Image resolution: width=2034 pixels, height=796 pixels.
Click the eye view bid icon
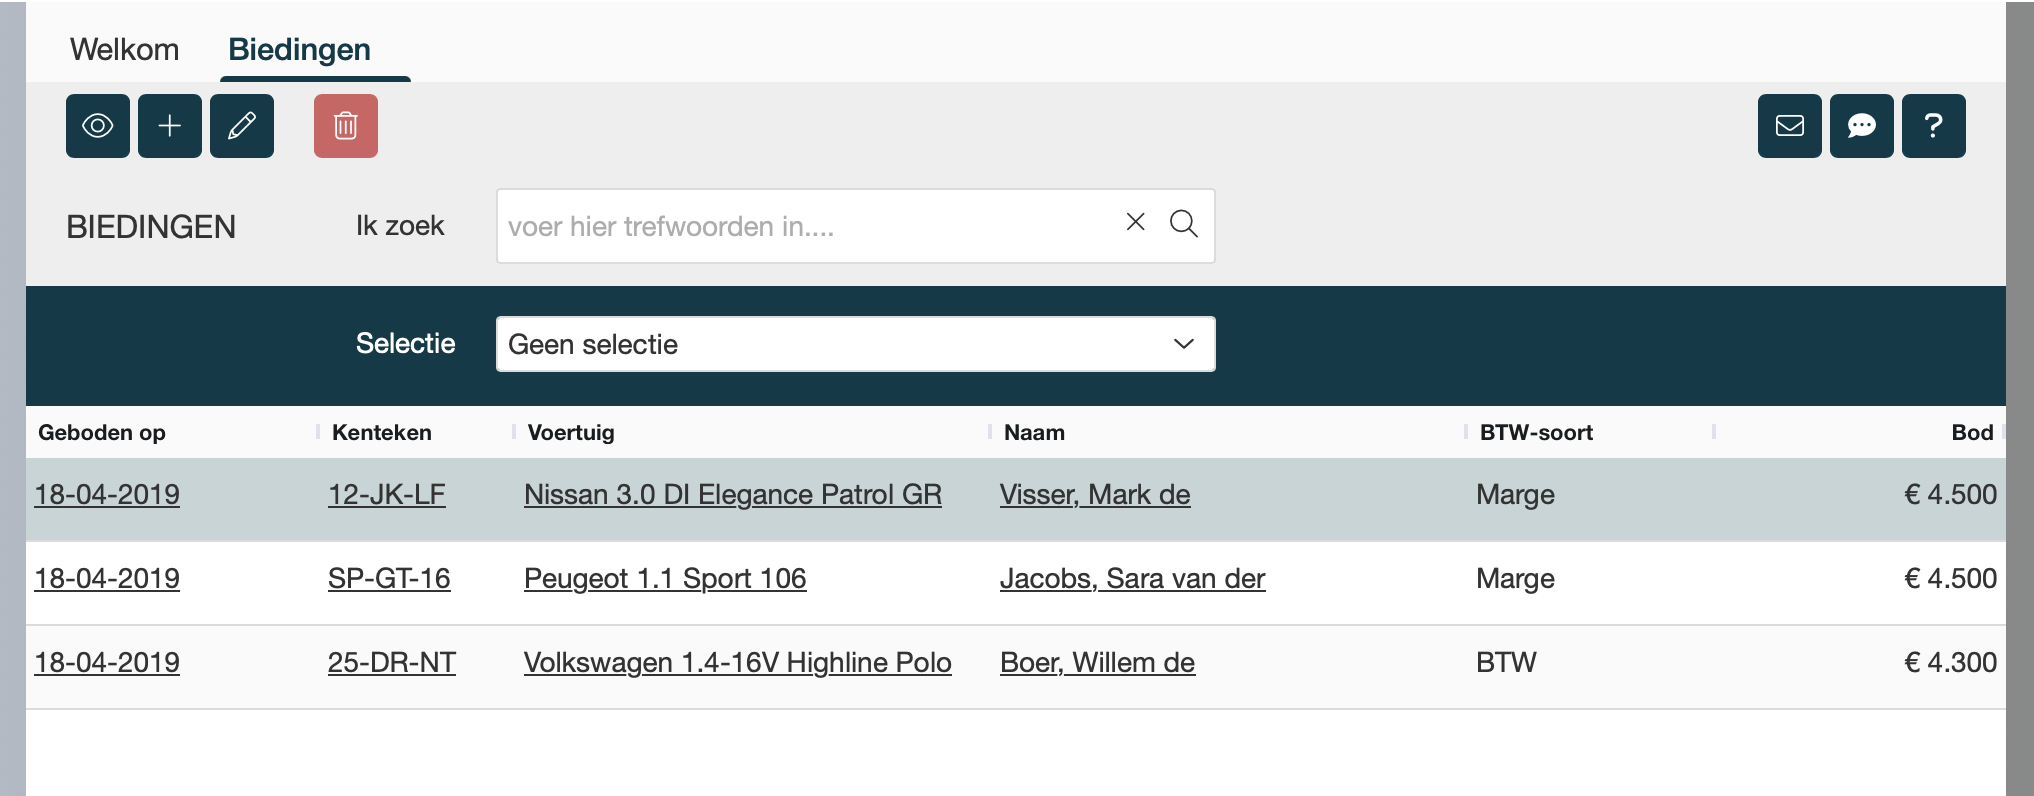pos(98,126)
